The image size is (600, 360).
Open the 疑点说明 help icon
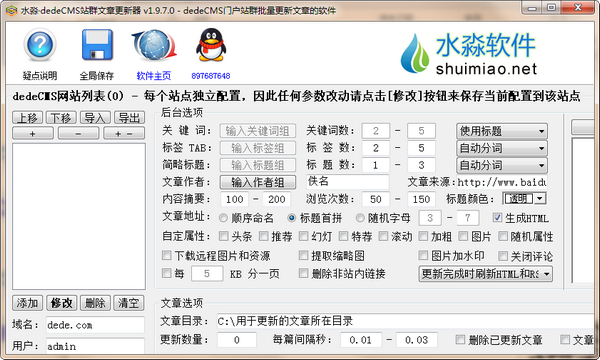point(40,45)
